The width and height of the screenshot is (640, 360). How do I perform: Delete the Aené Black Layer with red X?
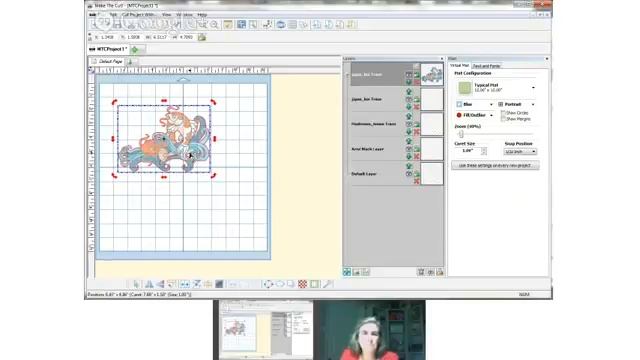pos(416,157)
